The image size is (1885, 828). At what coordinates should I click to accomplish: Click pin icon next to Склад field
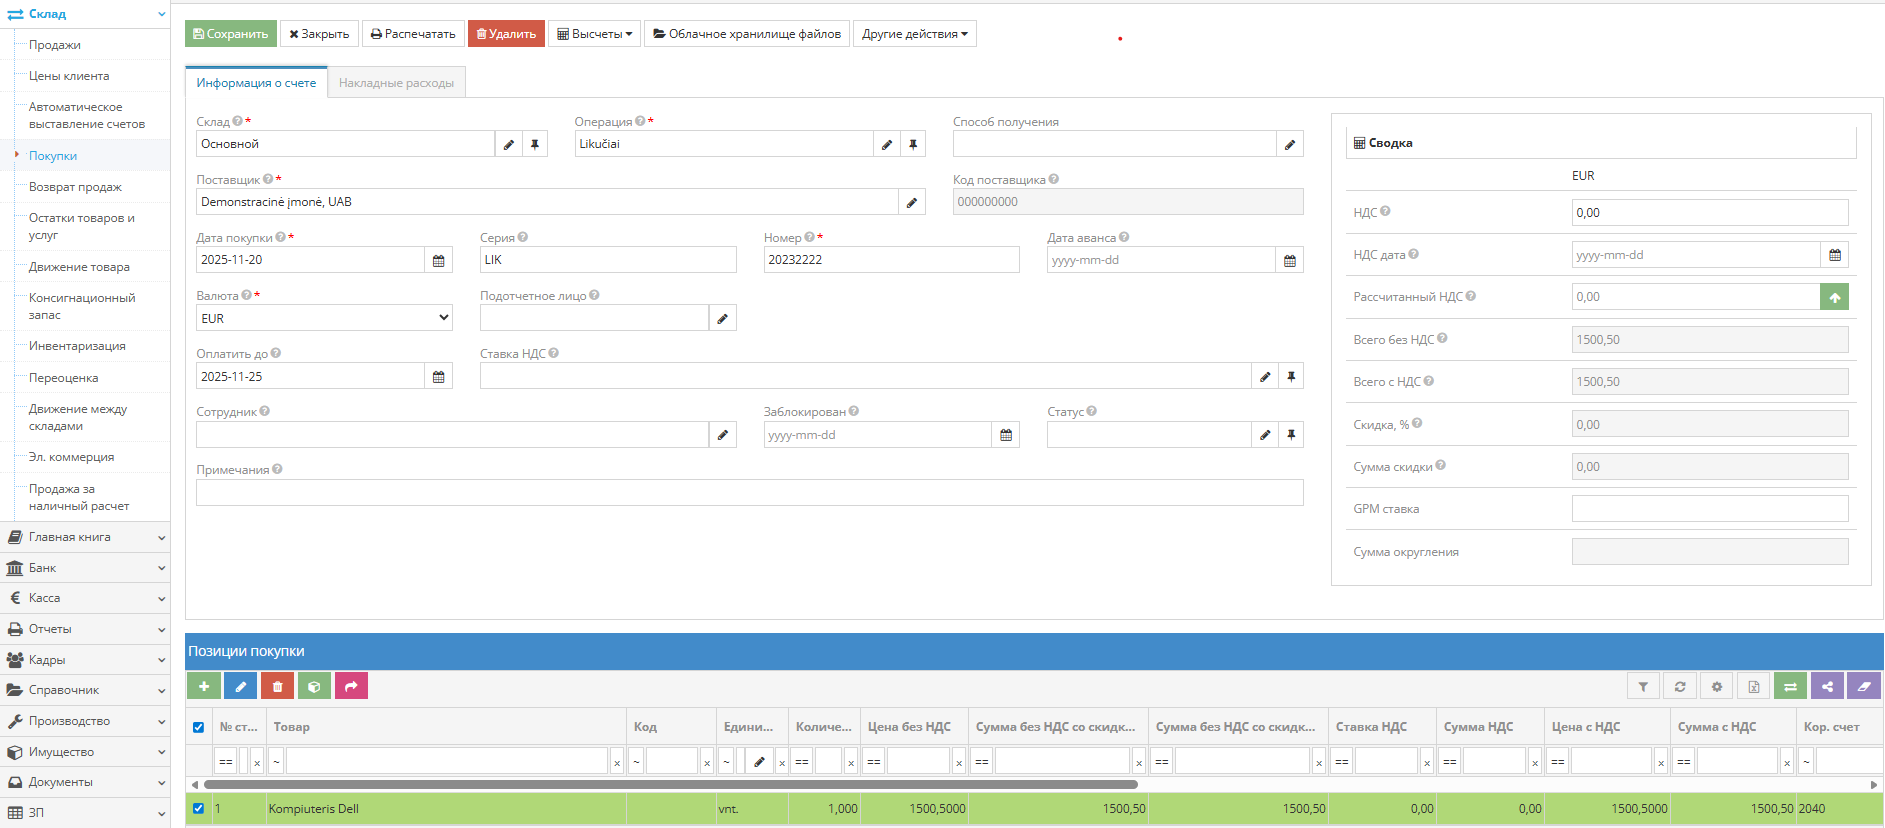535,144
